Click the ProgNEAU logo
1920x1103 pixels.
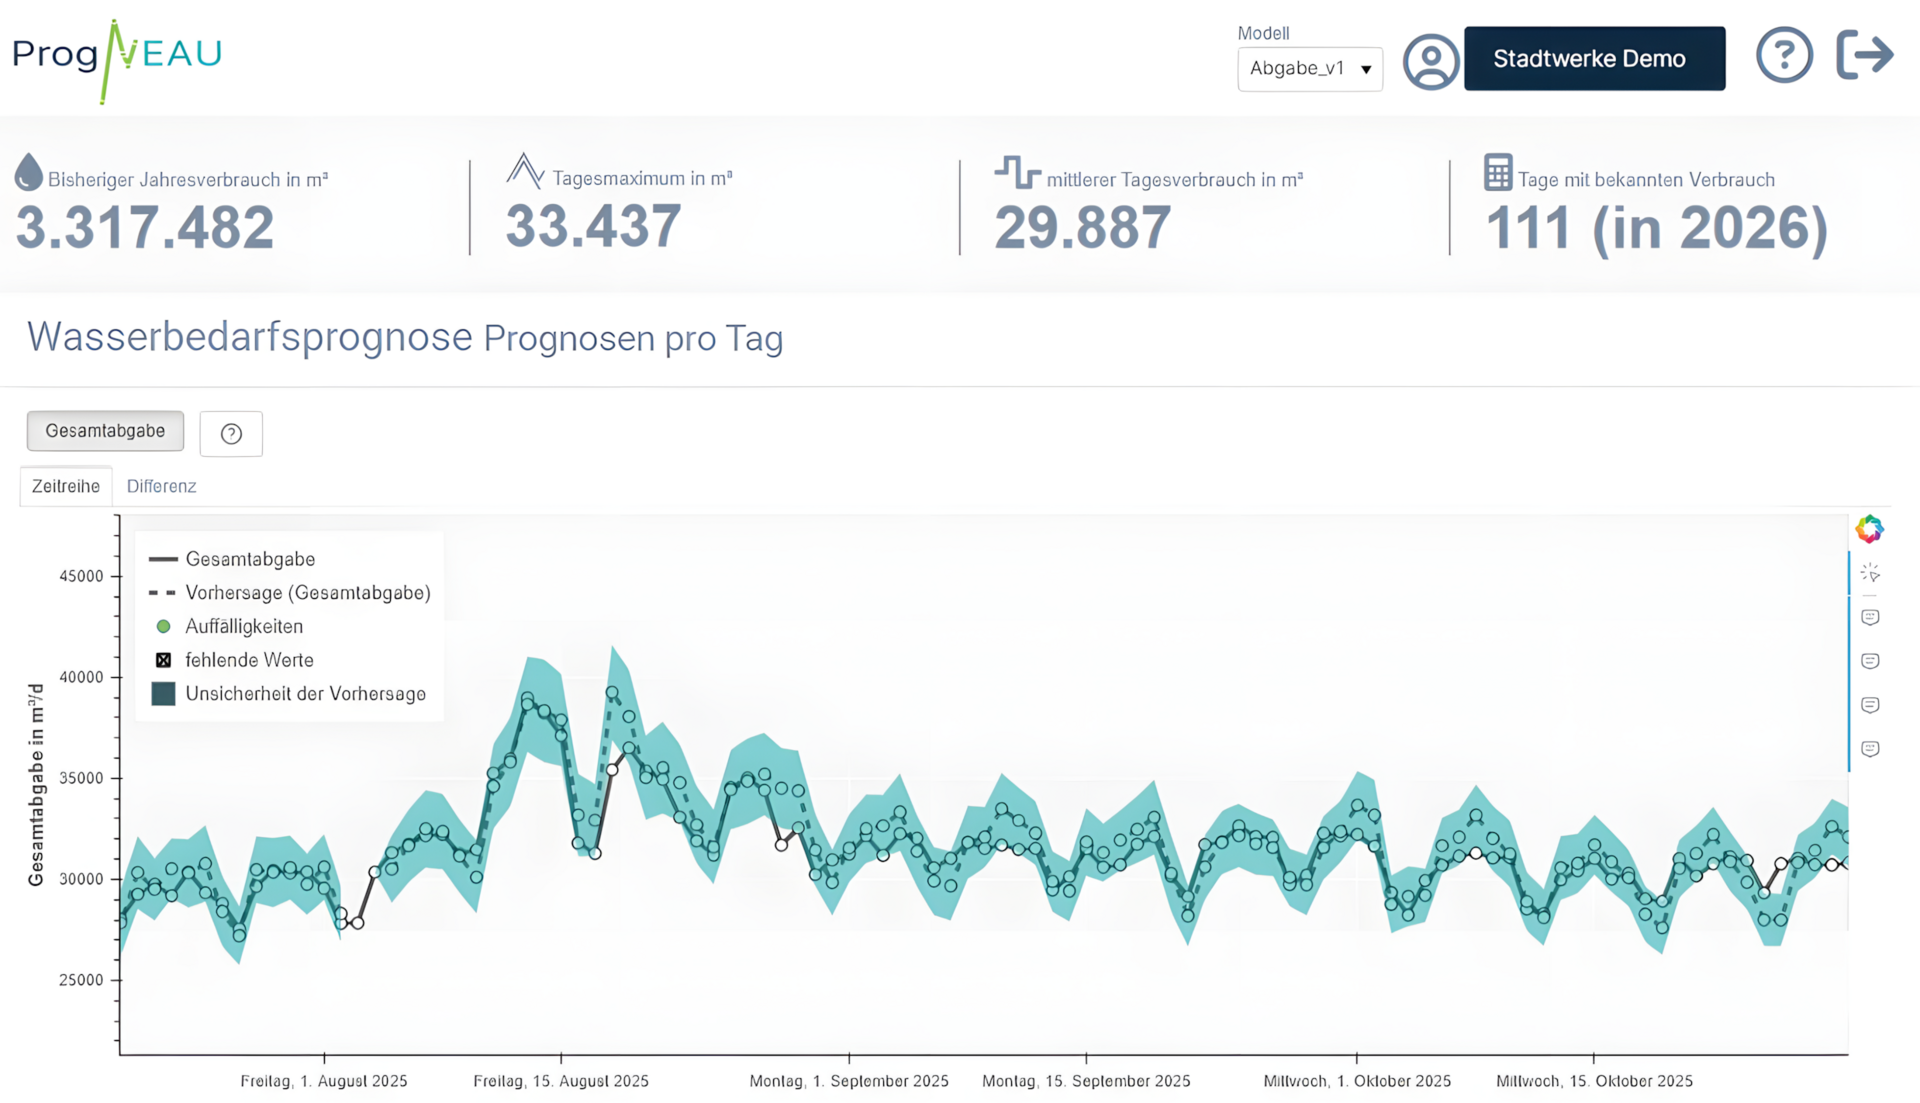[x=117, y=60]
